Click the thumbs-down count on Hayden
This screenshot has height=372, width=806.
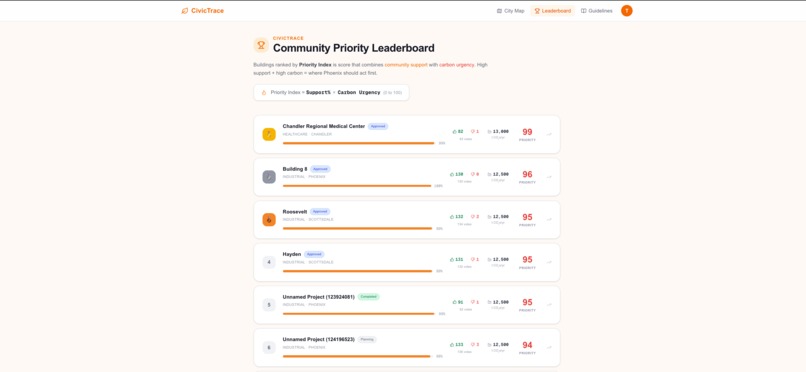(x=475, y=259)
